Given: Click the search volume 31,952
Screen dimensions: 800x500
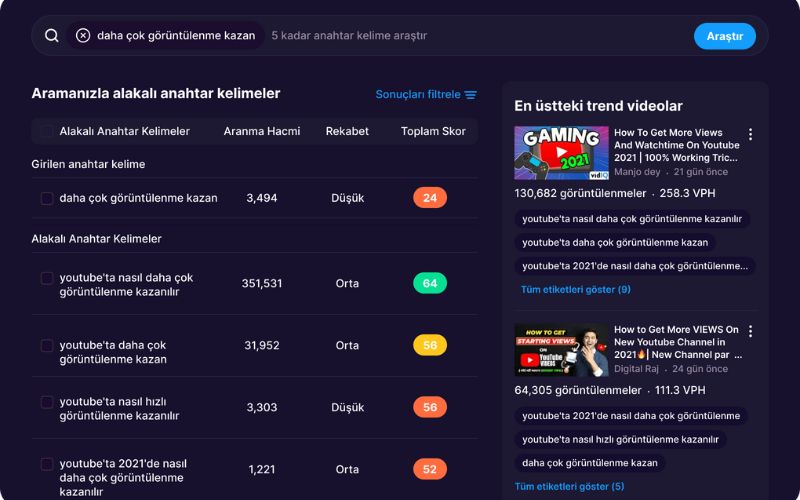Looking at the screenshot, I should [262, 345].
